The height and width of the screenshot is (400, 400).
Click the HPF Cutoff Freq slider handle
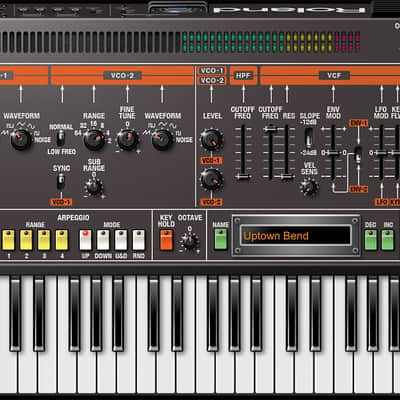243,176
